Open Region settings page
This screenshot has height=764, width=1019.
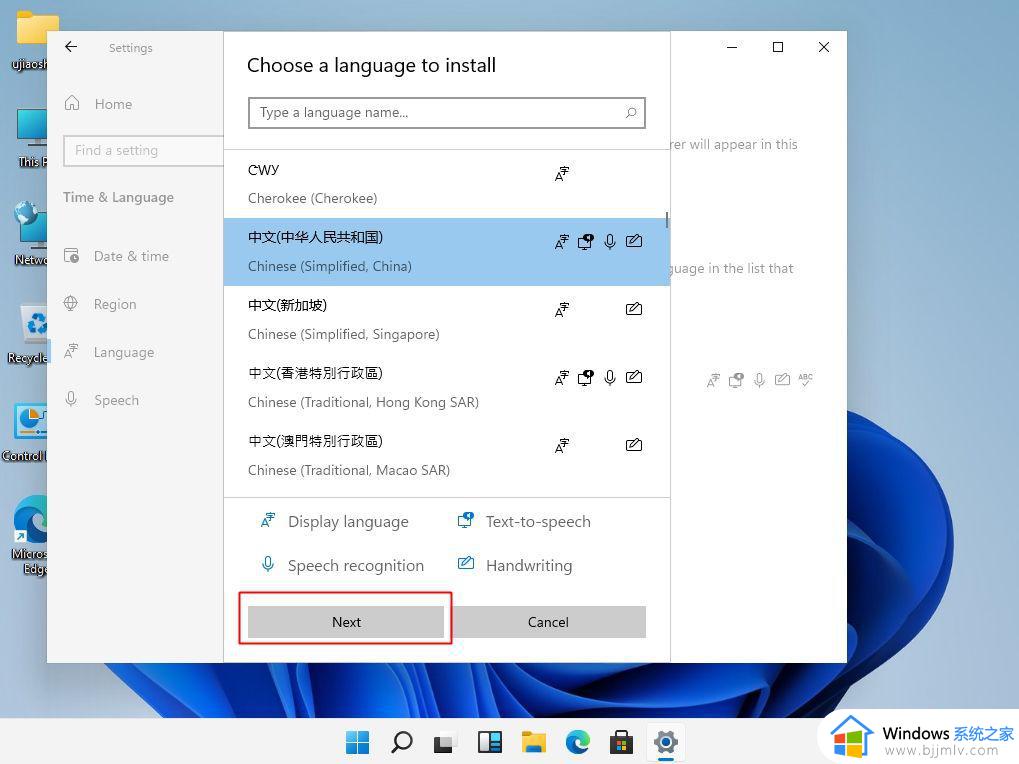point(115,304)
